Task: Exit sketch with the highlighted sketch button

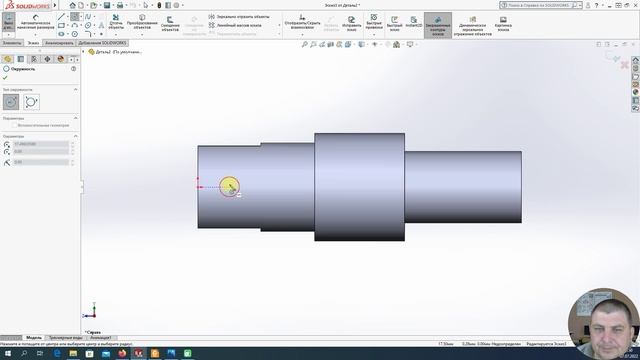Action: pos(9,22)
